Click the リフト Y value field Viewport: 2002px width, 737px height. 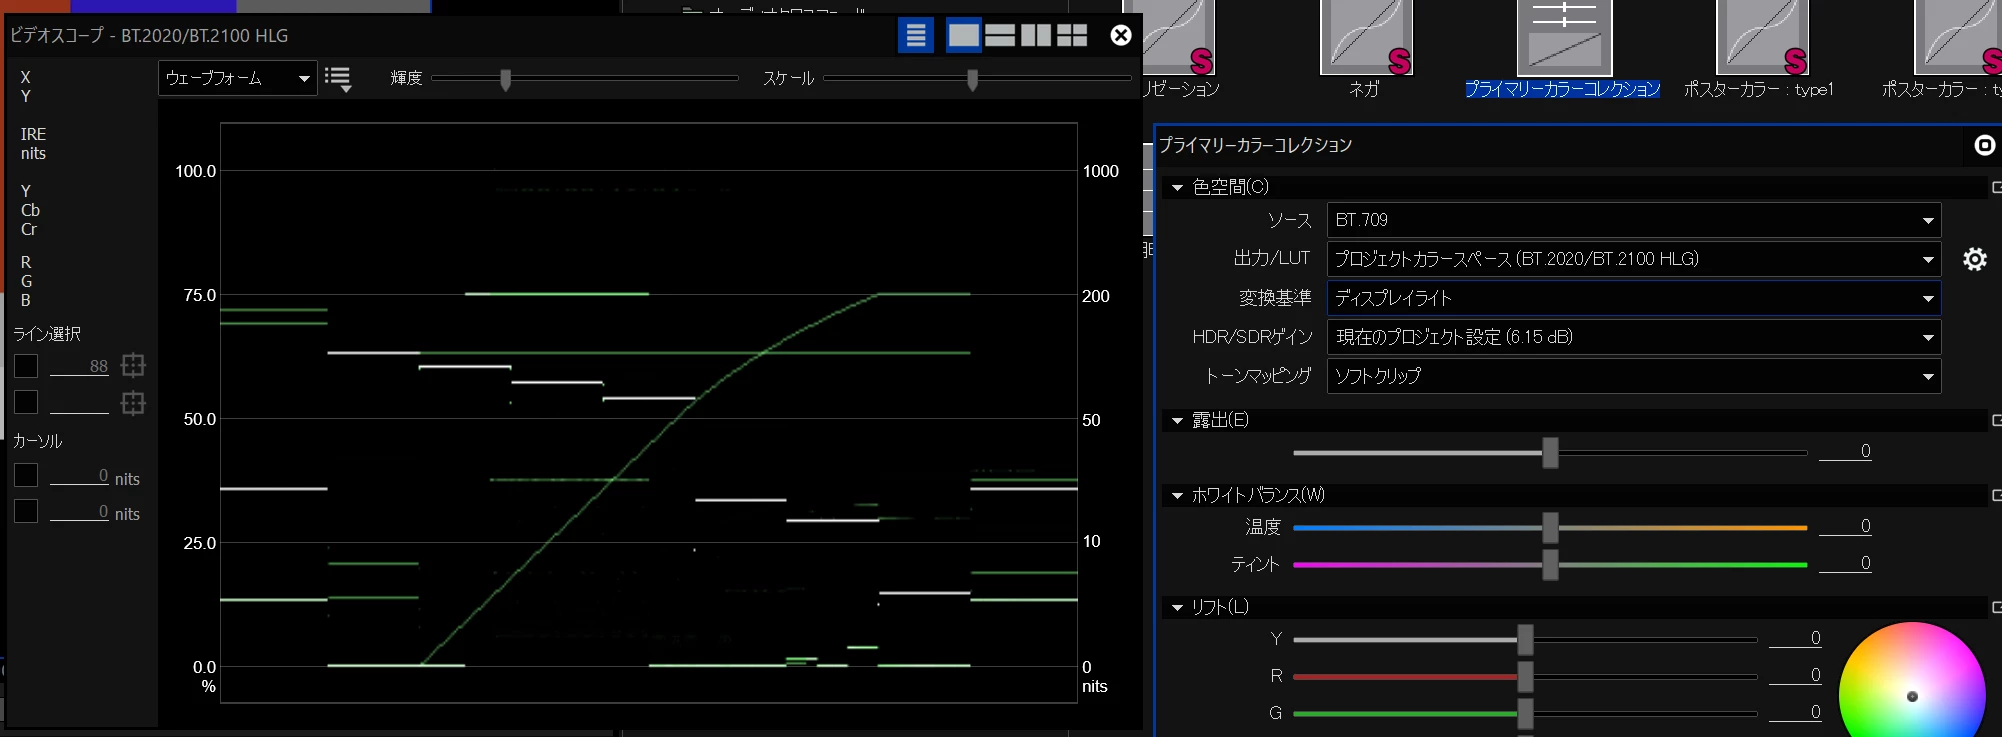[x=1795, y=638]
